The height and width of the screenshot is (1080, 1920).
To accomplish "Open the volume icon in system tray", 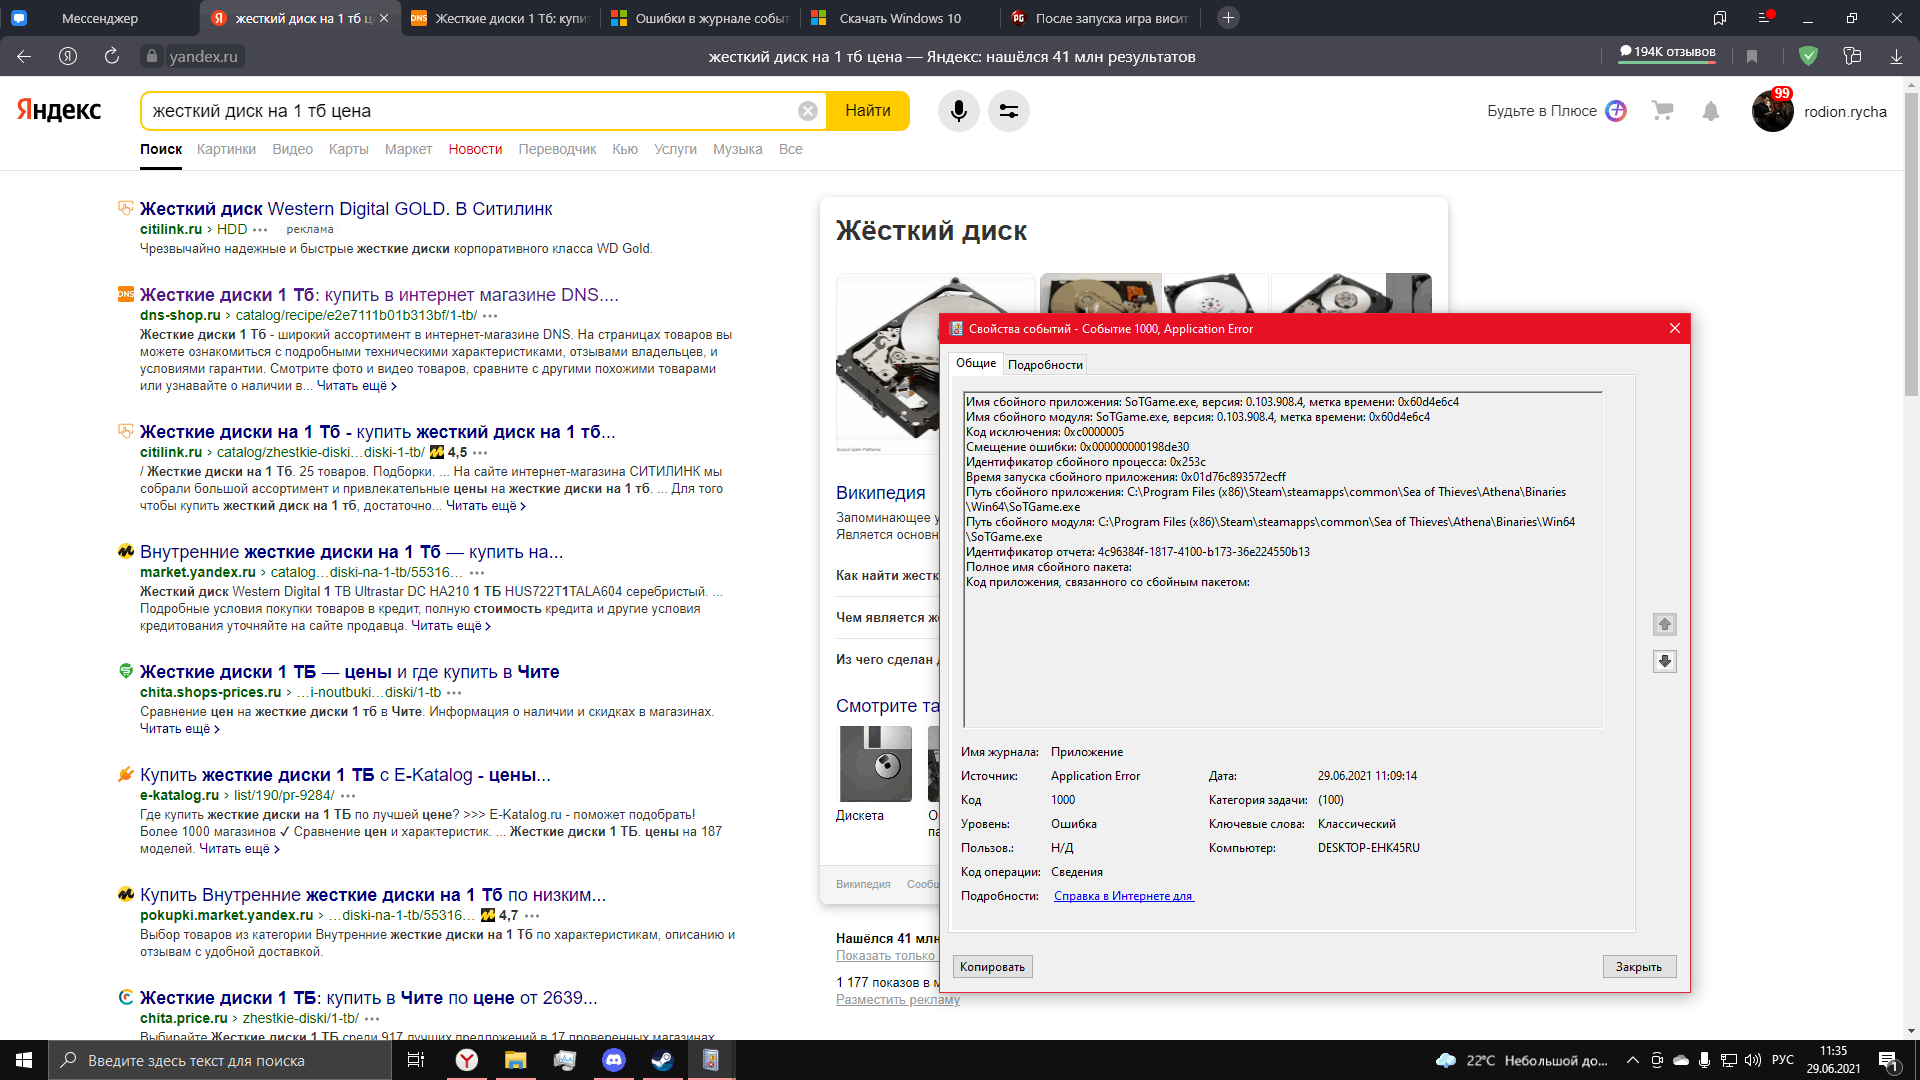I will tap(1752, 1060).
